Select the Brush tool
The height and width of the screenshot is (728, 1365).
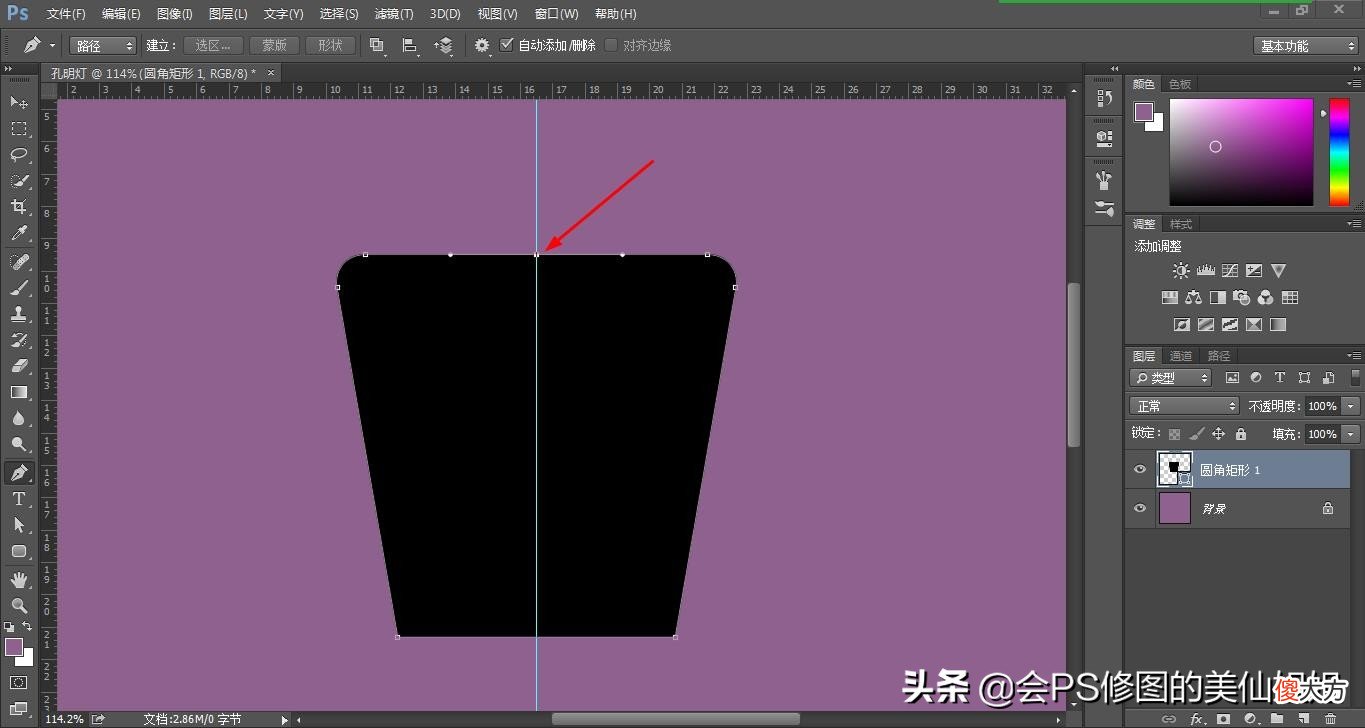(x=19, y=288)
